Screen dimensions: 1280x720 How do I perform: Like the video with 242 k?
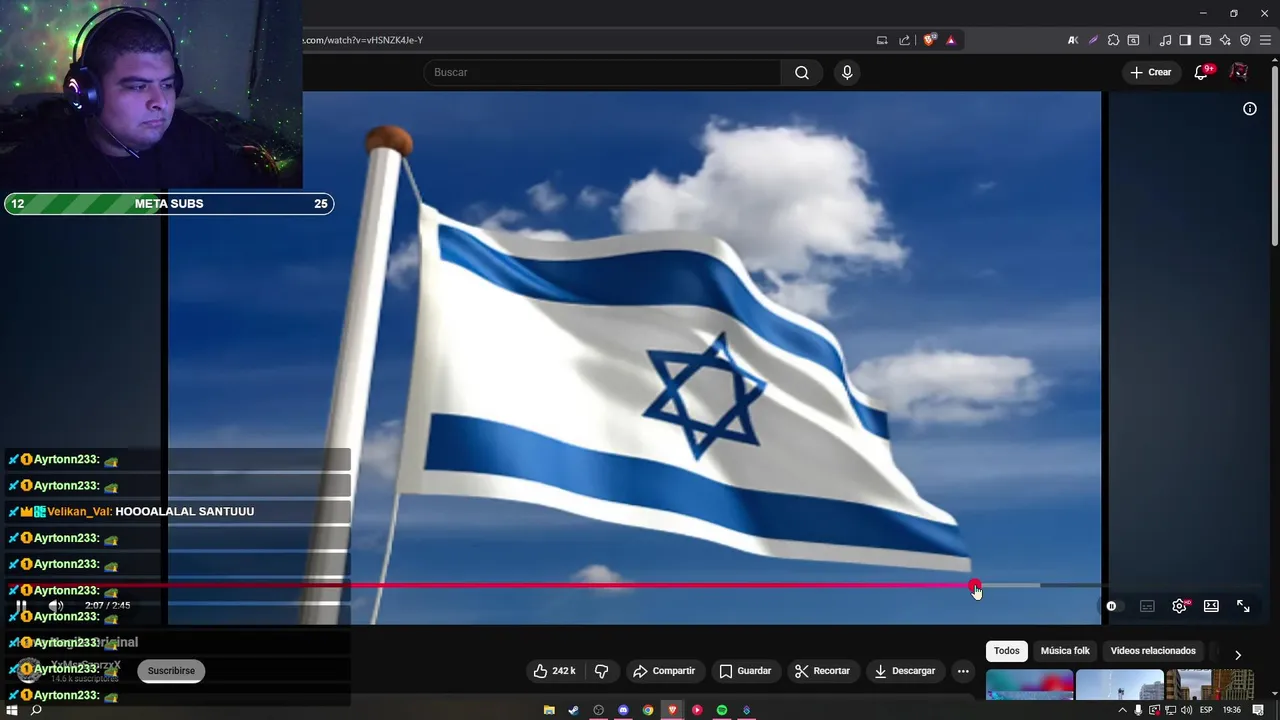point(554,671)
